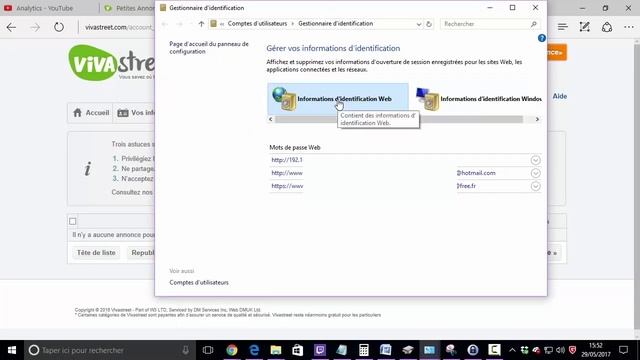The width and height of the screenshot is (640, 360).
Task: Open help in Gestionnaire d'identification
Action: coord(542,38)
